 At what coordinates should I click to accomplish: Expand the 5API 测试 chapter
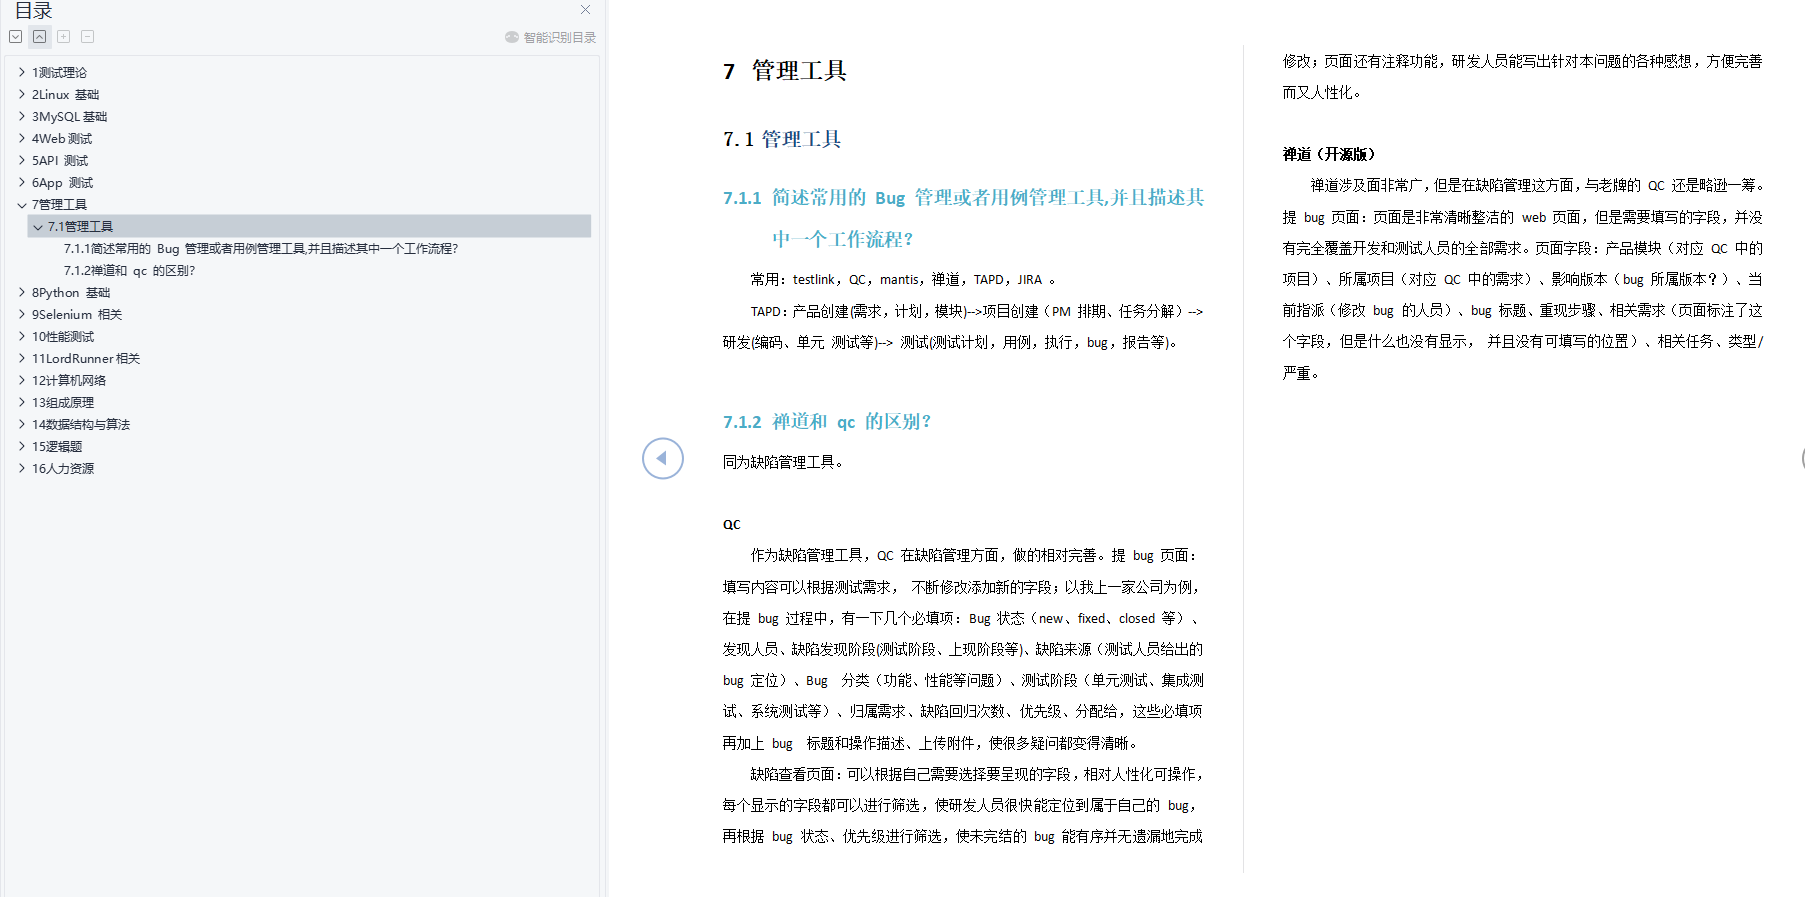22,160
